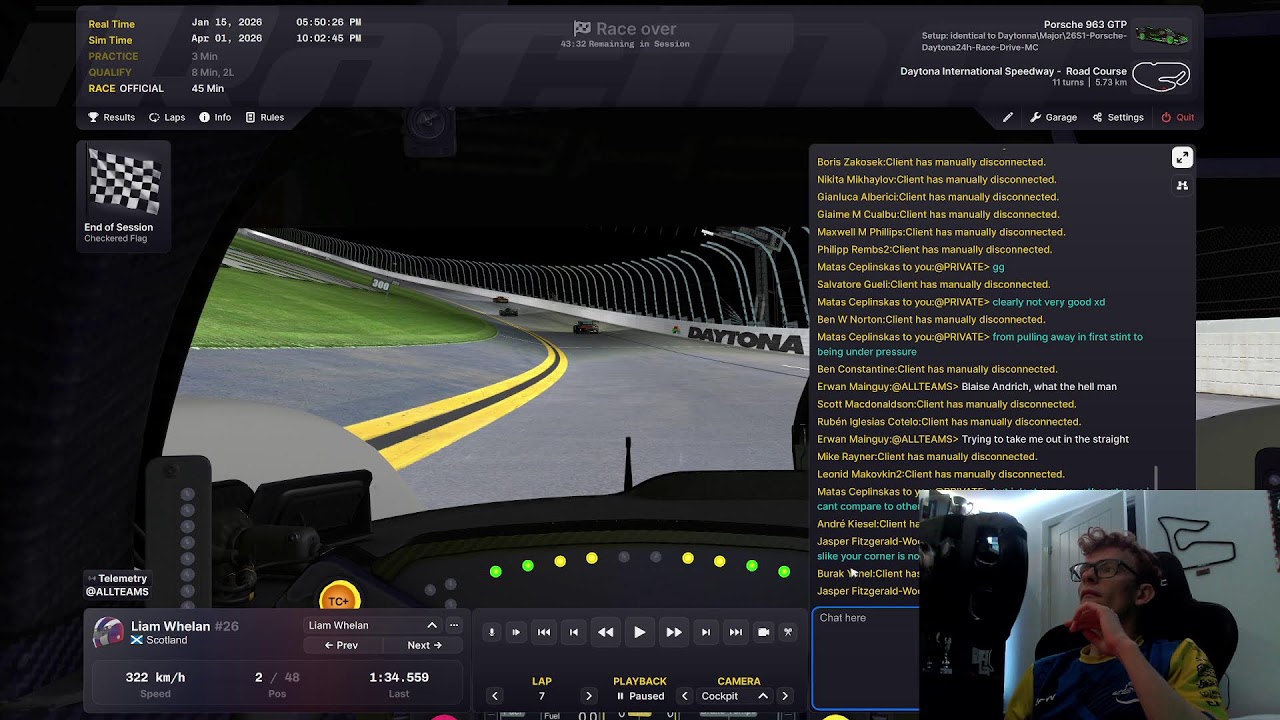
Task: Select the next camera with the right arrow
Action: 785,696
